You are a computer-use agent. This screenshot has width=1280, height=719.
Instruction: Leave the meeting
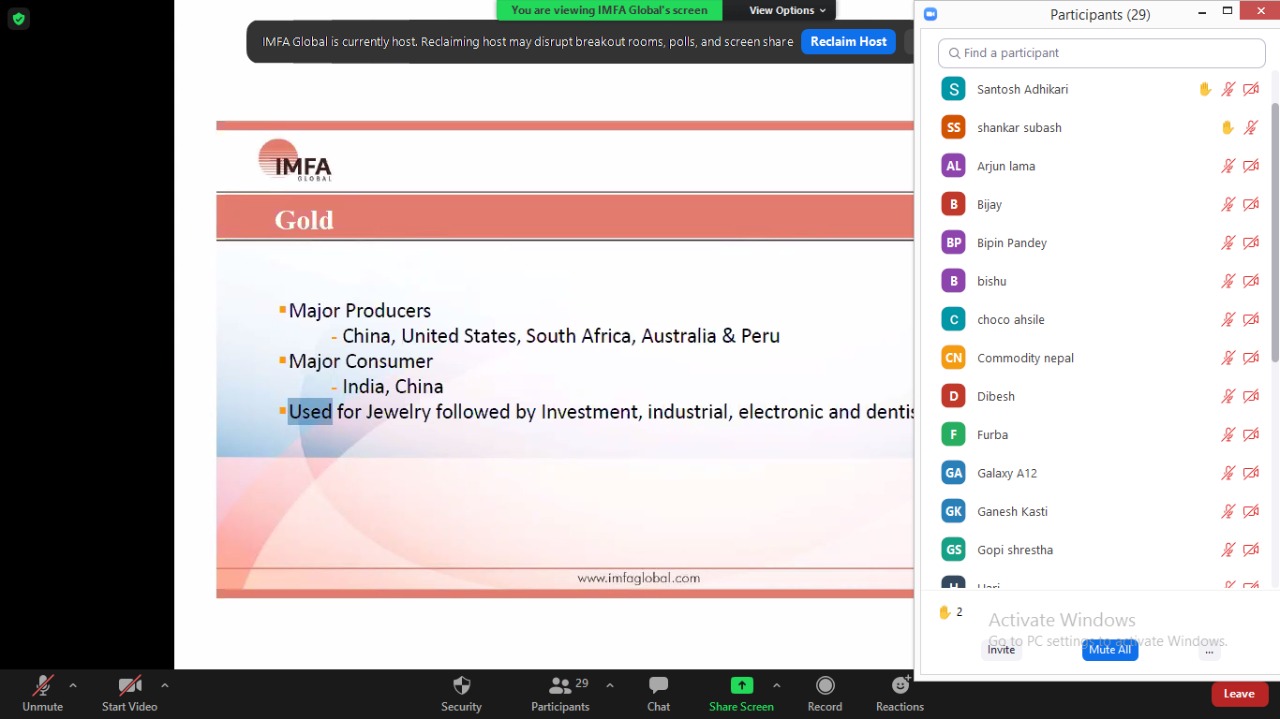(1239, 694)
